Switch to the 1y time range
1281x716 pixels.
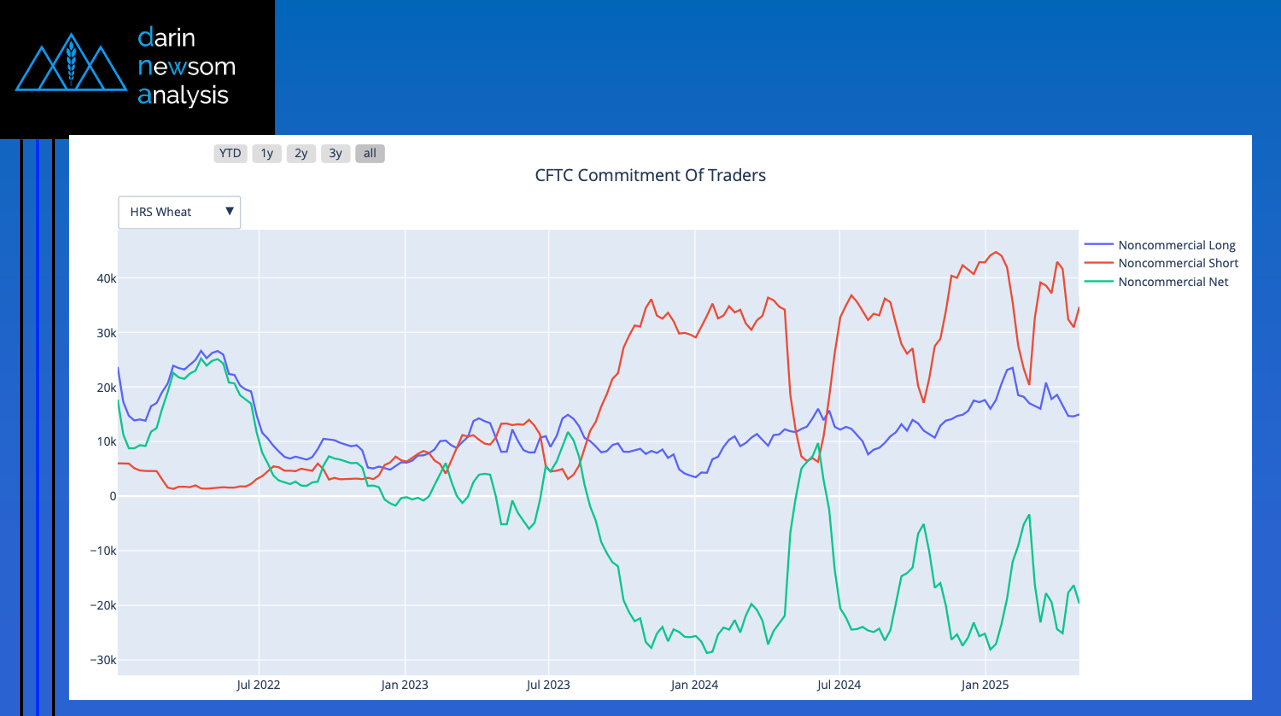(x=267, y=153)
